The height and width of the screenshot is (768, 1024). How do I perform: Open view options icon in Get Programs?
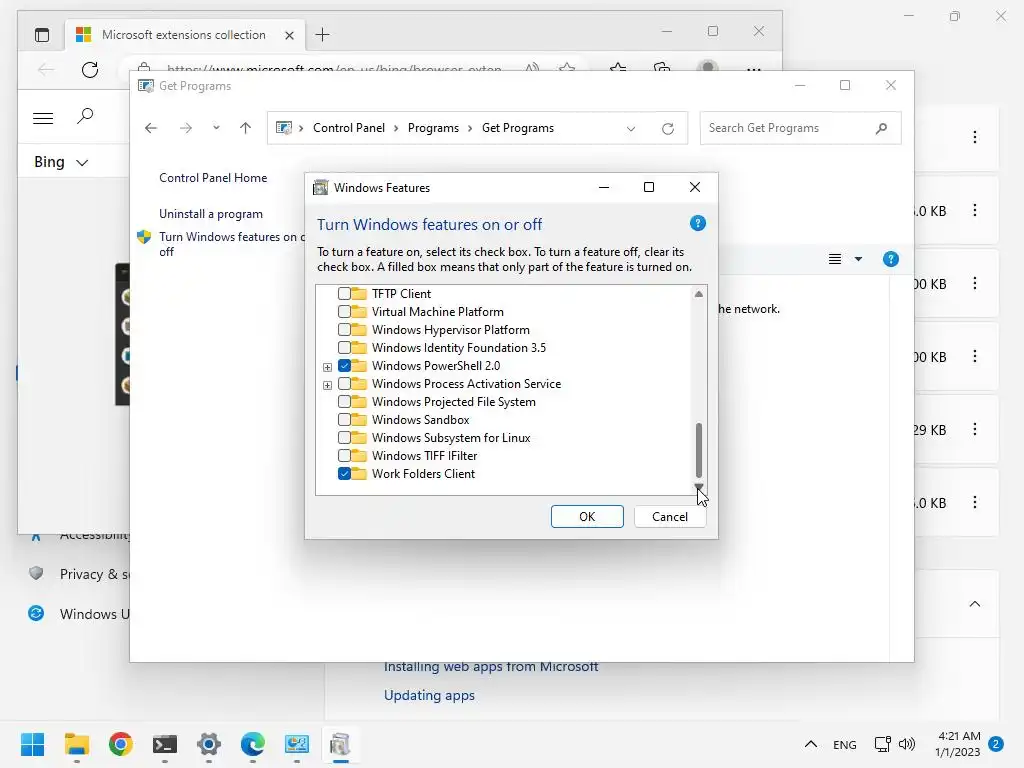pyautogui.click(x=835, y=259)
